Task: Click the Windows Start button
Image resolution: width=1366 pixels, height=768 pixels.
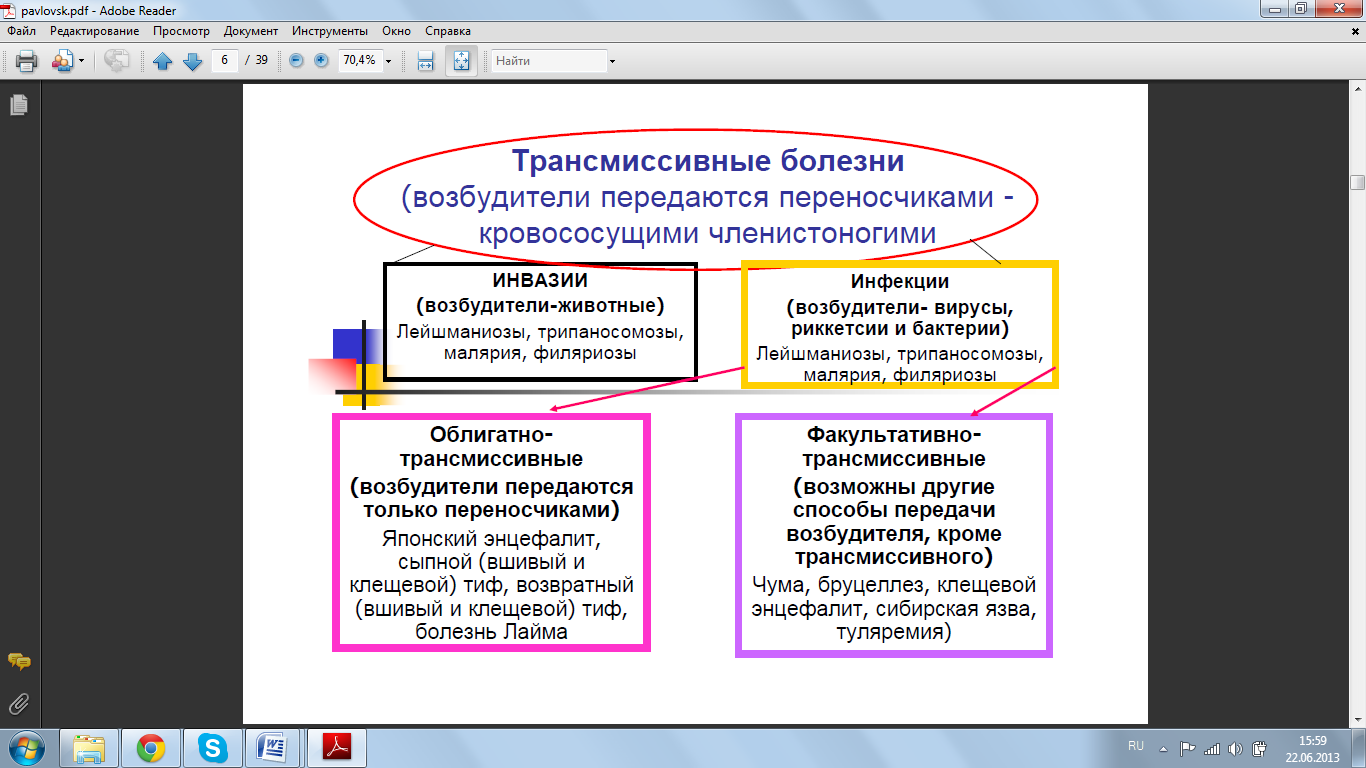Action: pos(26,748)
